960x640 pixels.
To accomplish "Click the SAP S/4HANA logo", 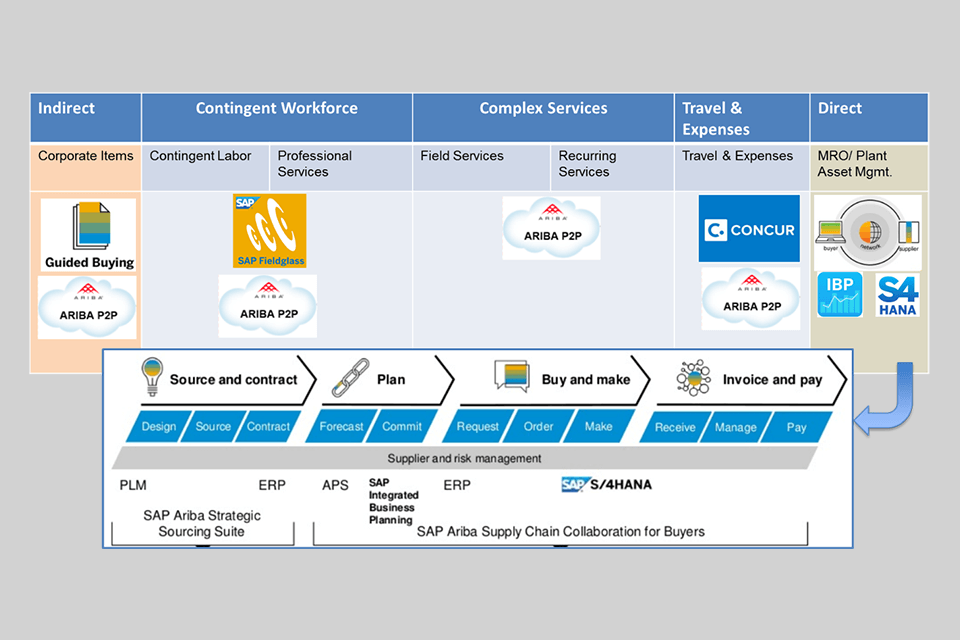I will pyautogui.click(x=606, y=484).
